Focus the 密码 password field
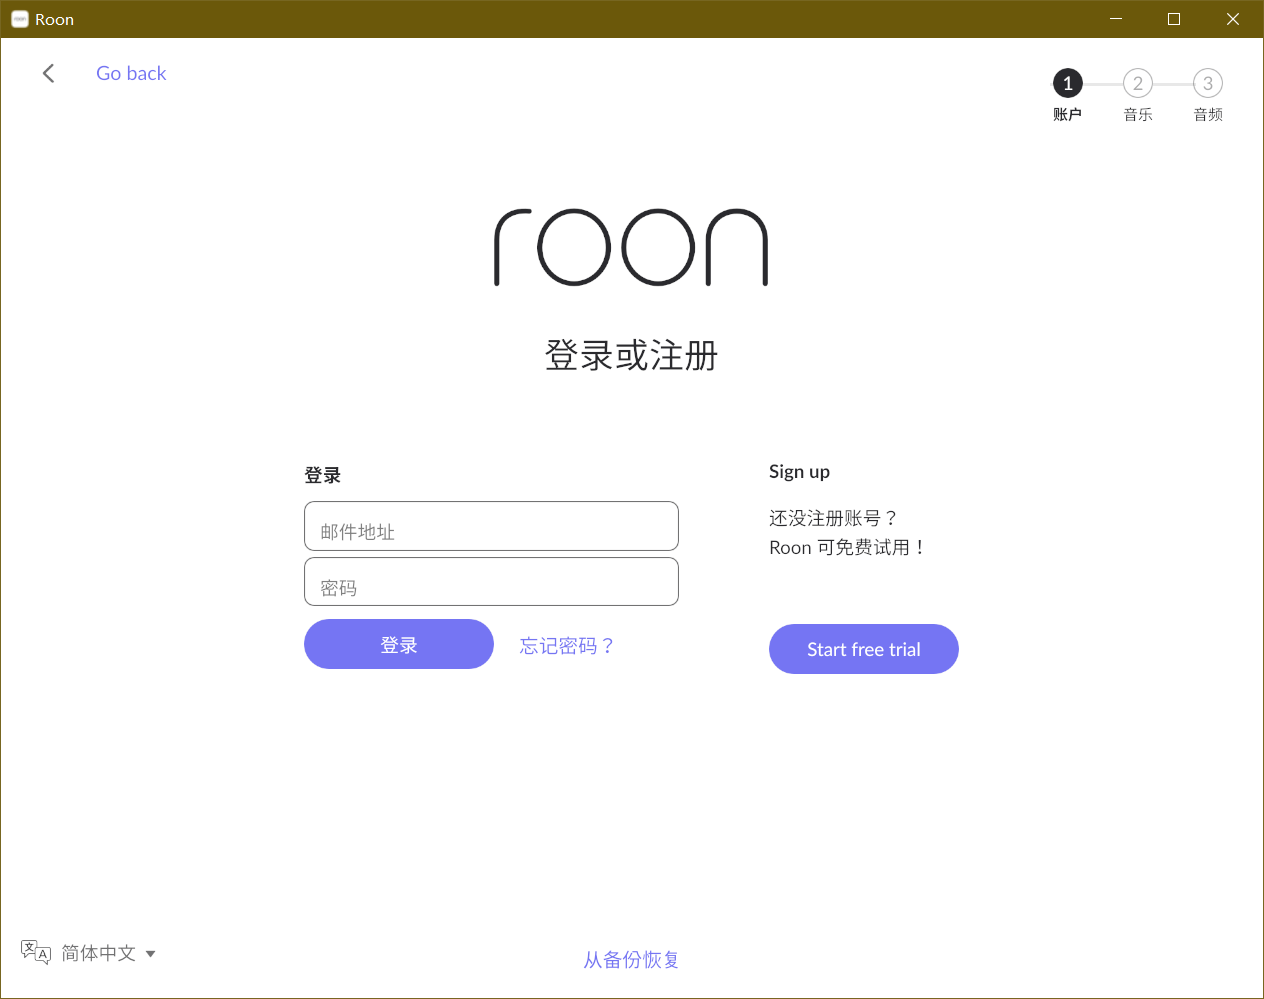1264x999 pixels. pos(491,582)
